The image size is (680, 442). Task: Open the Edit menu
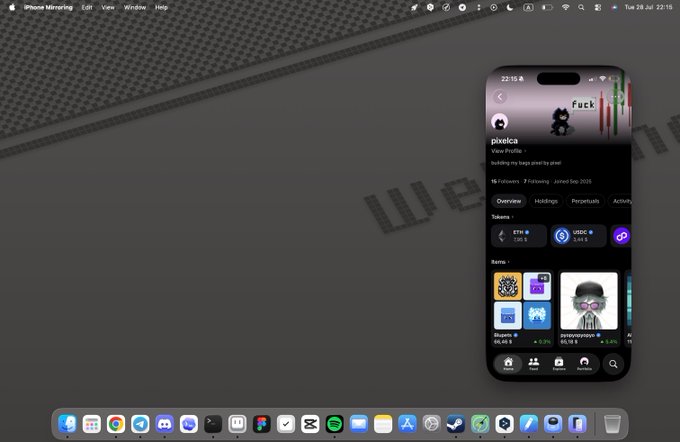point(87,7)
